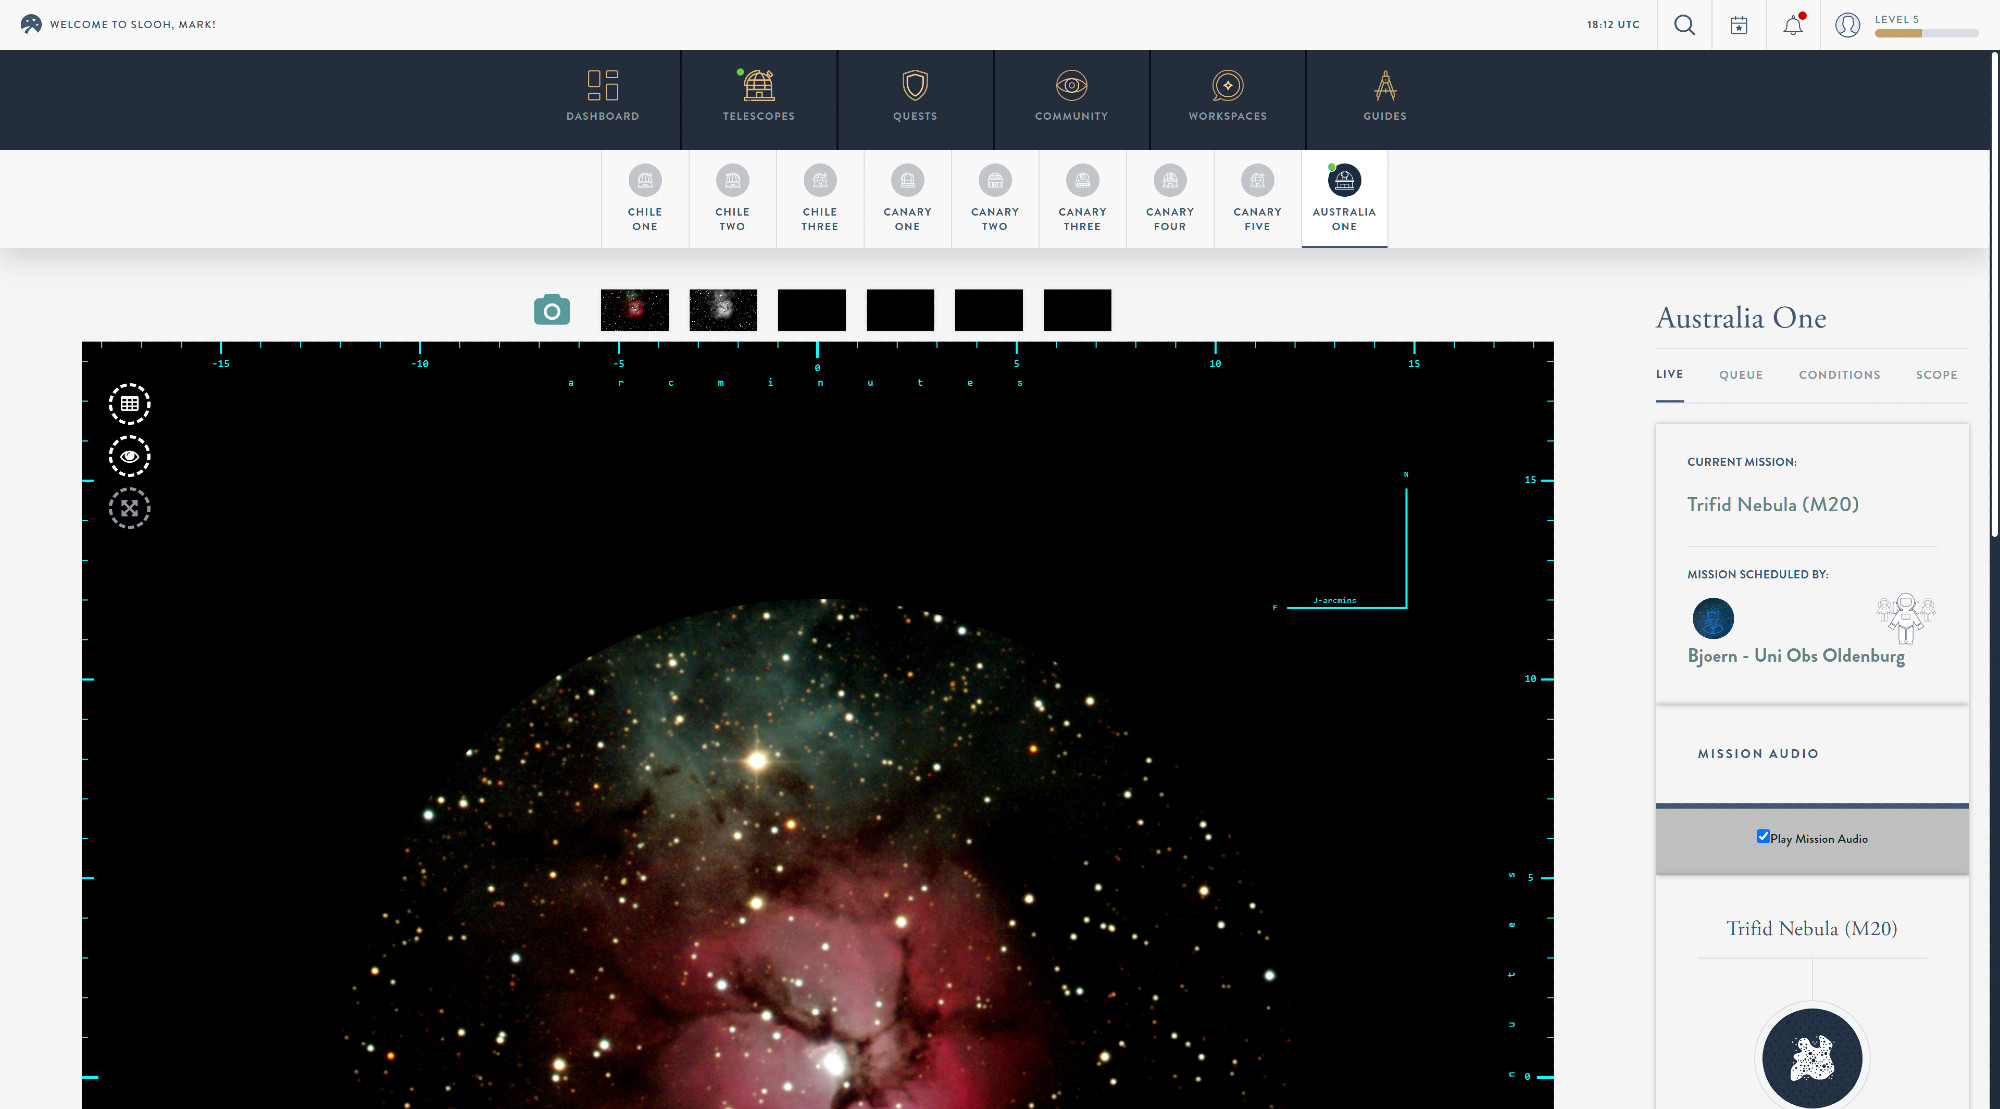Click the nebula object type icon
The width and height of the screenshot is (2000, 1109).
coord(1812,1058)
